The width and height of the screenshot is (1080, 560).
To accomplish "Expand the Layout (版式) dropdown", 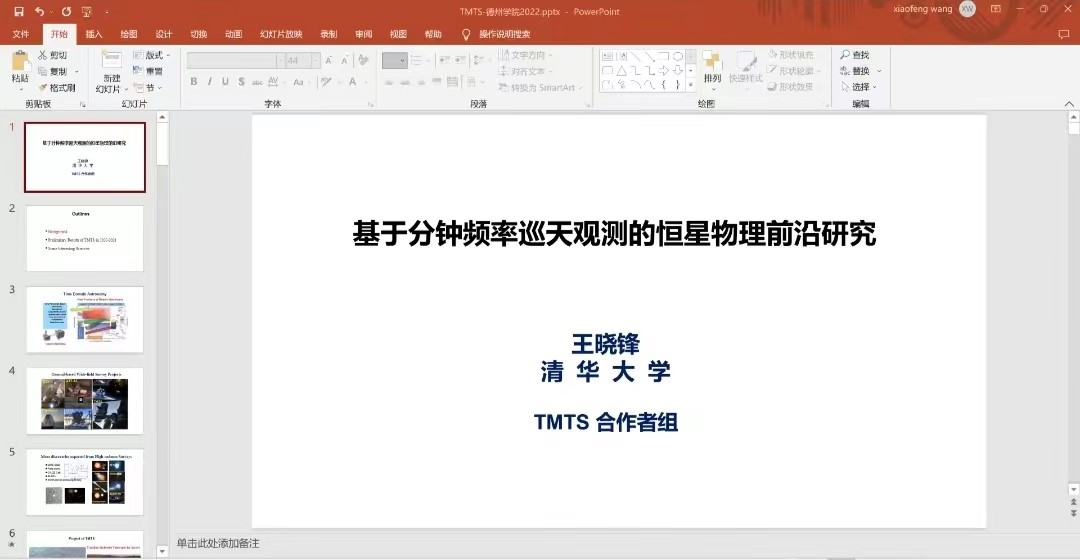I will point(154,55).
